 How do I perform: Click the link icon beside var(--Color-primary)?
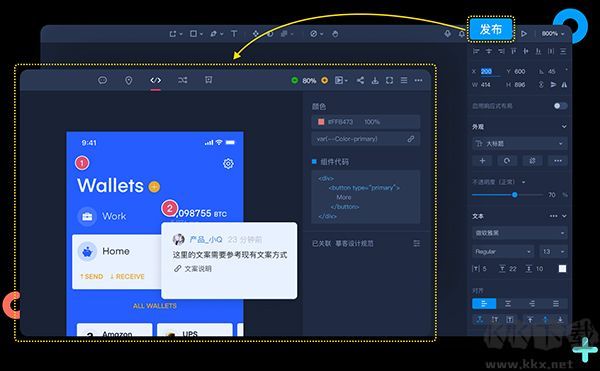click(x=411, y=139)
